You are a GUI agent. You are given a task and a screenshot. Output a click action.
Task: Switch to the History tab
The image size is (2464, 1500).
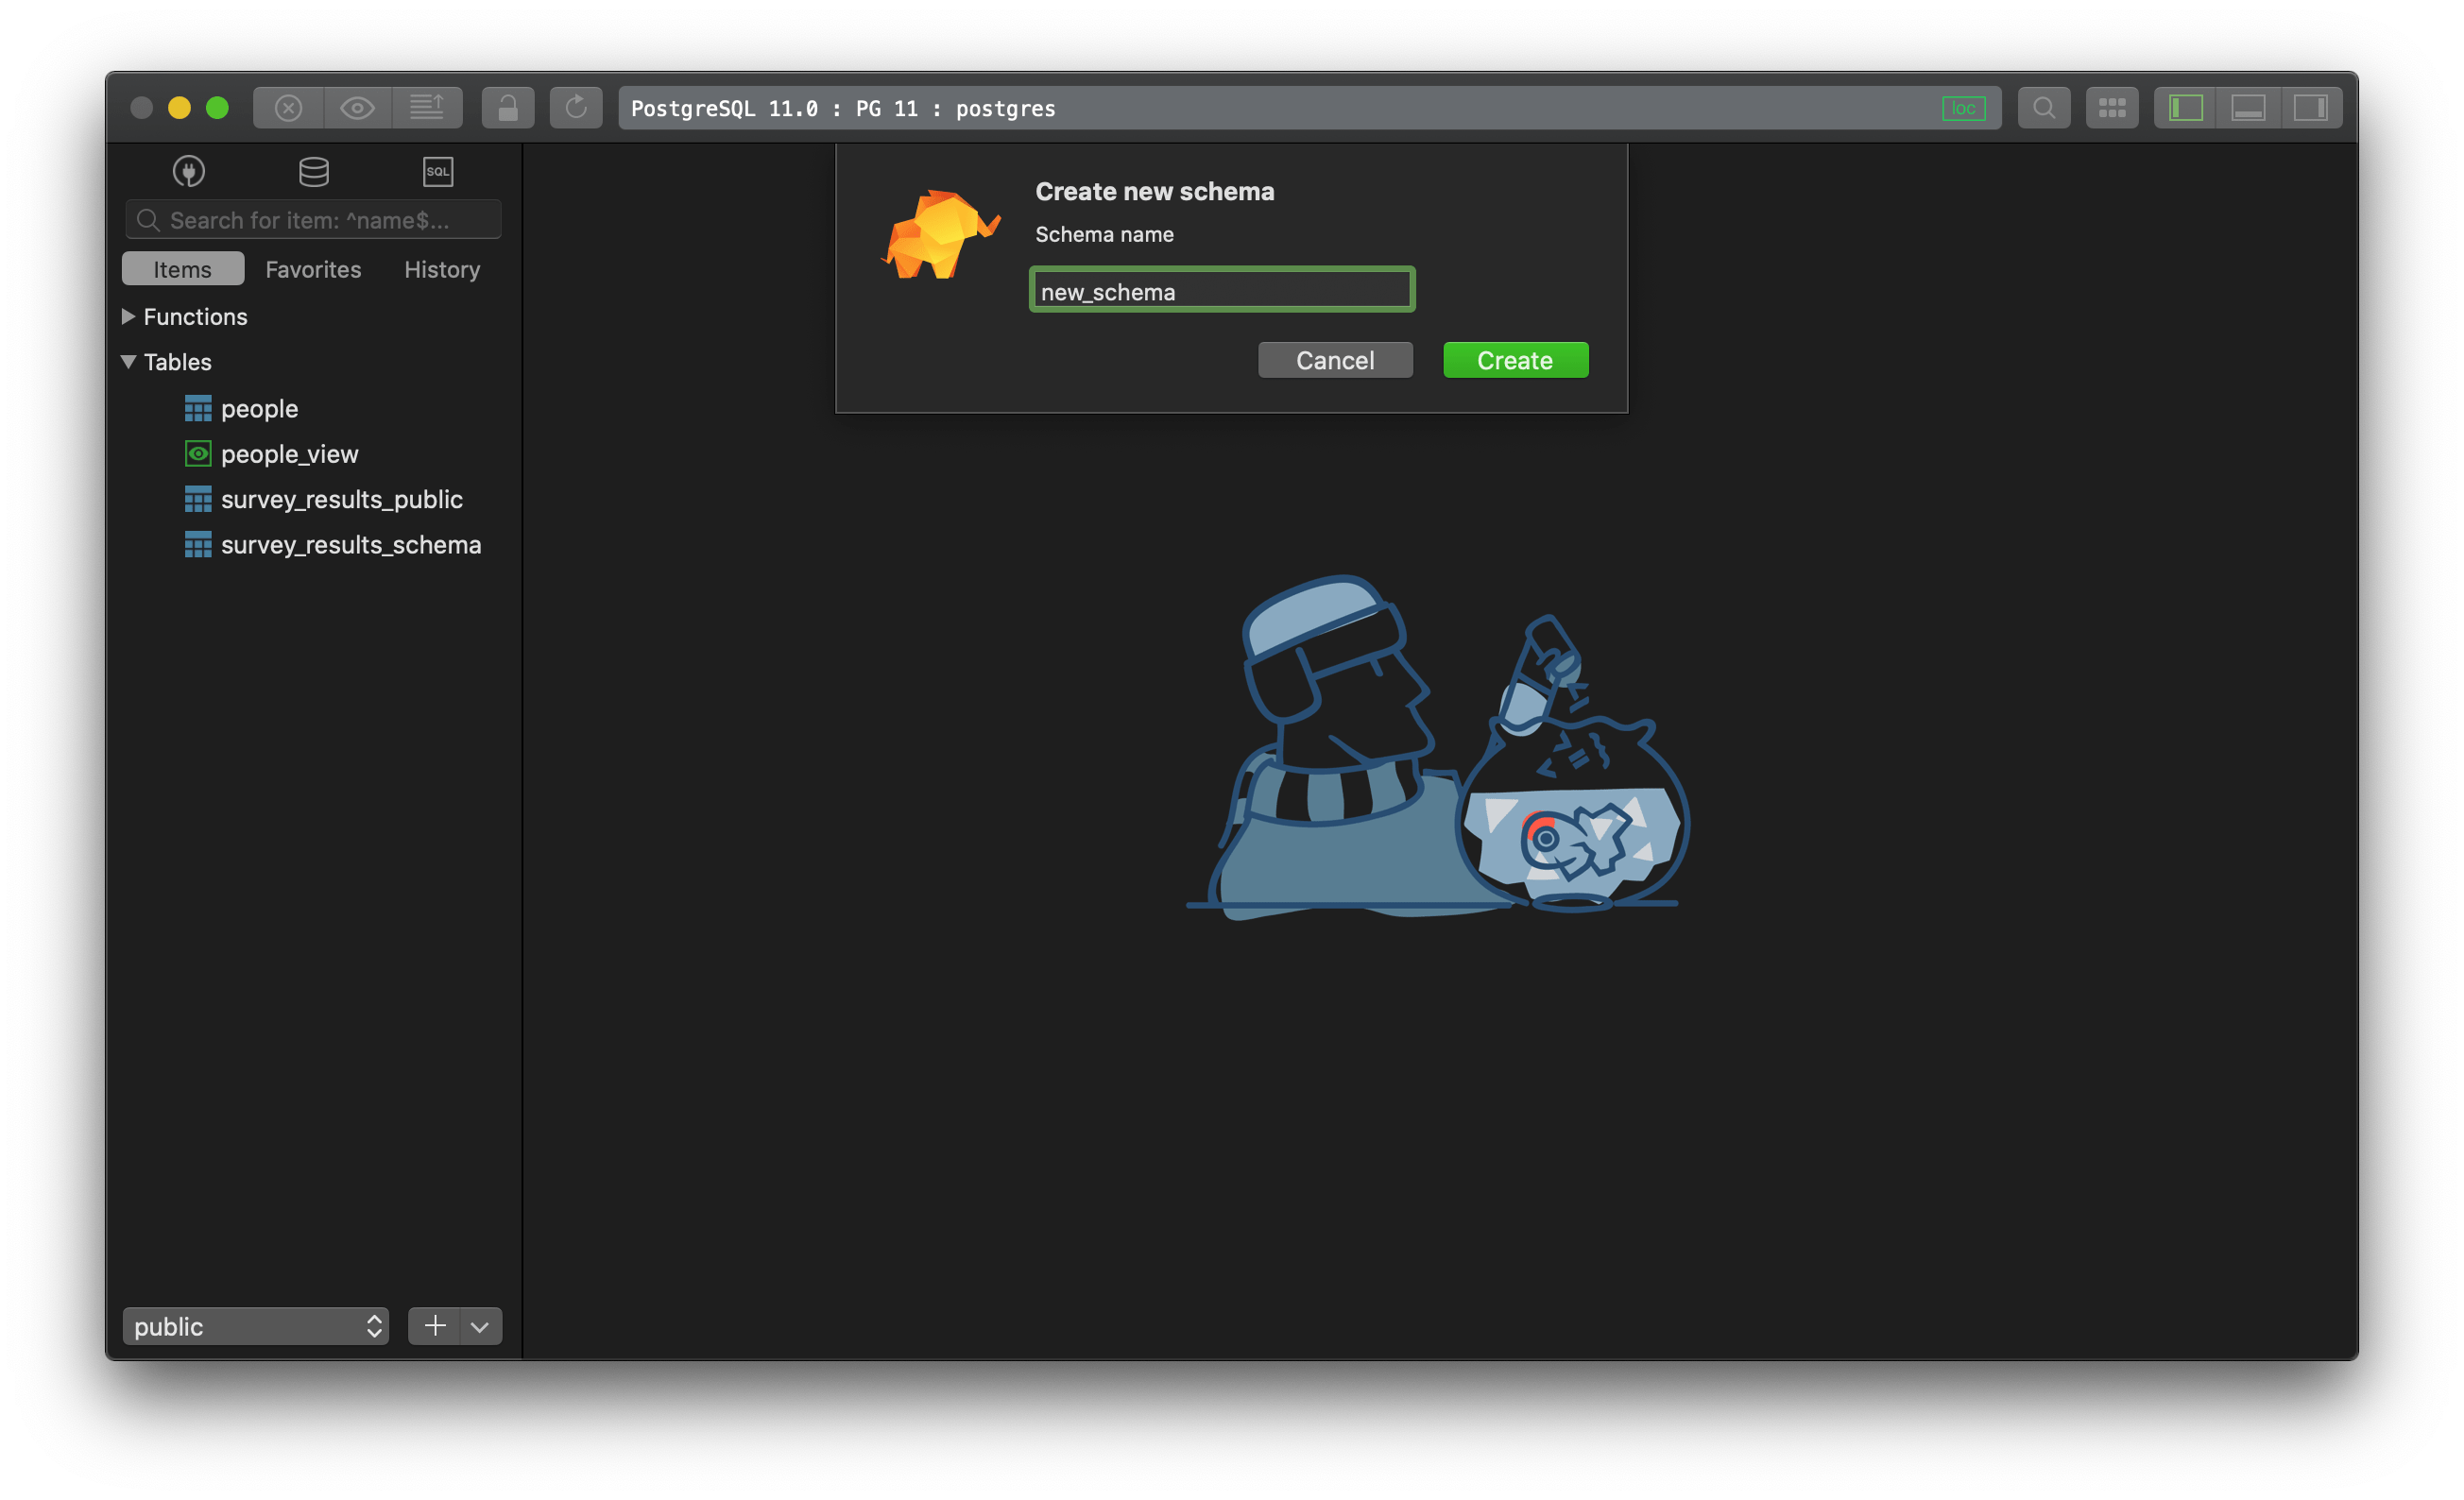tap(441, 268)
